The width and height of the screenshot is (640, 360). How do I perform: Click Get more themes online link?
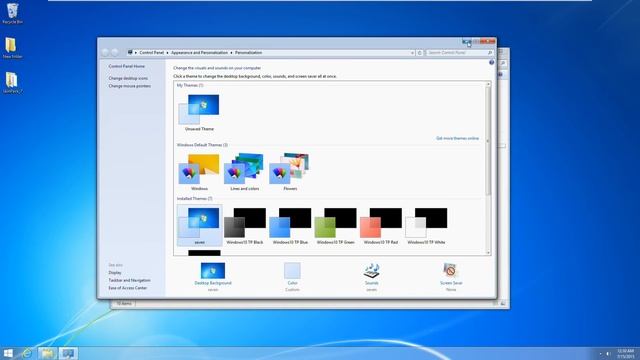pos(457,138)
